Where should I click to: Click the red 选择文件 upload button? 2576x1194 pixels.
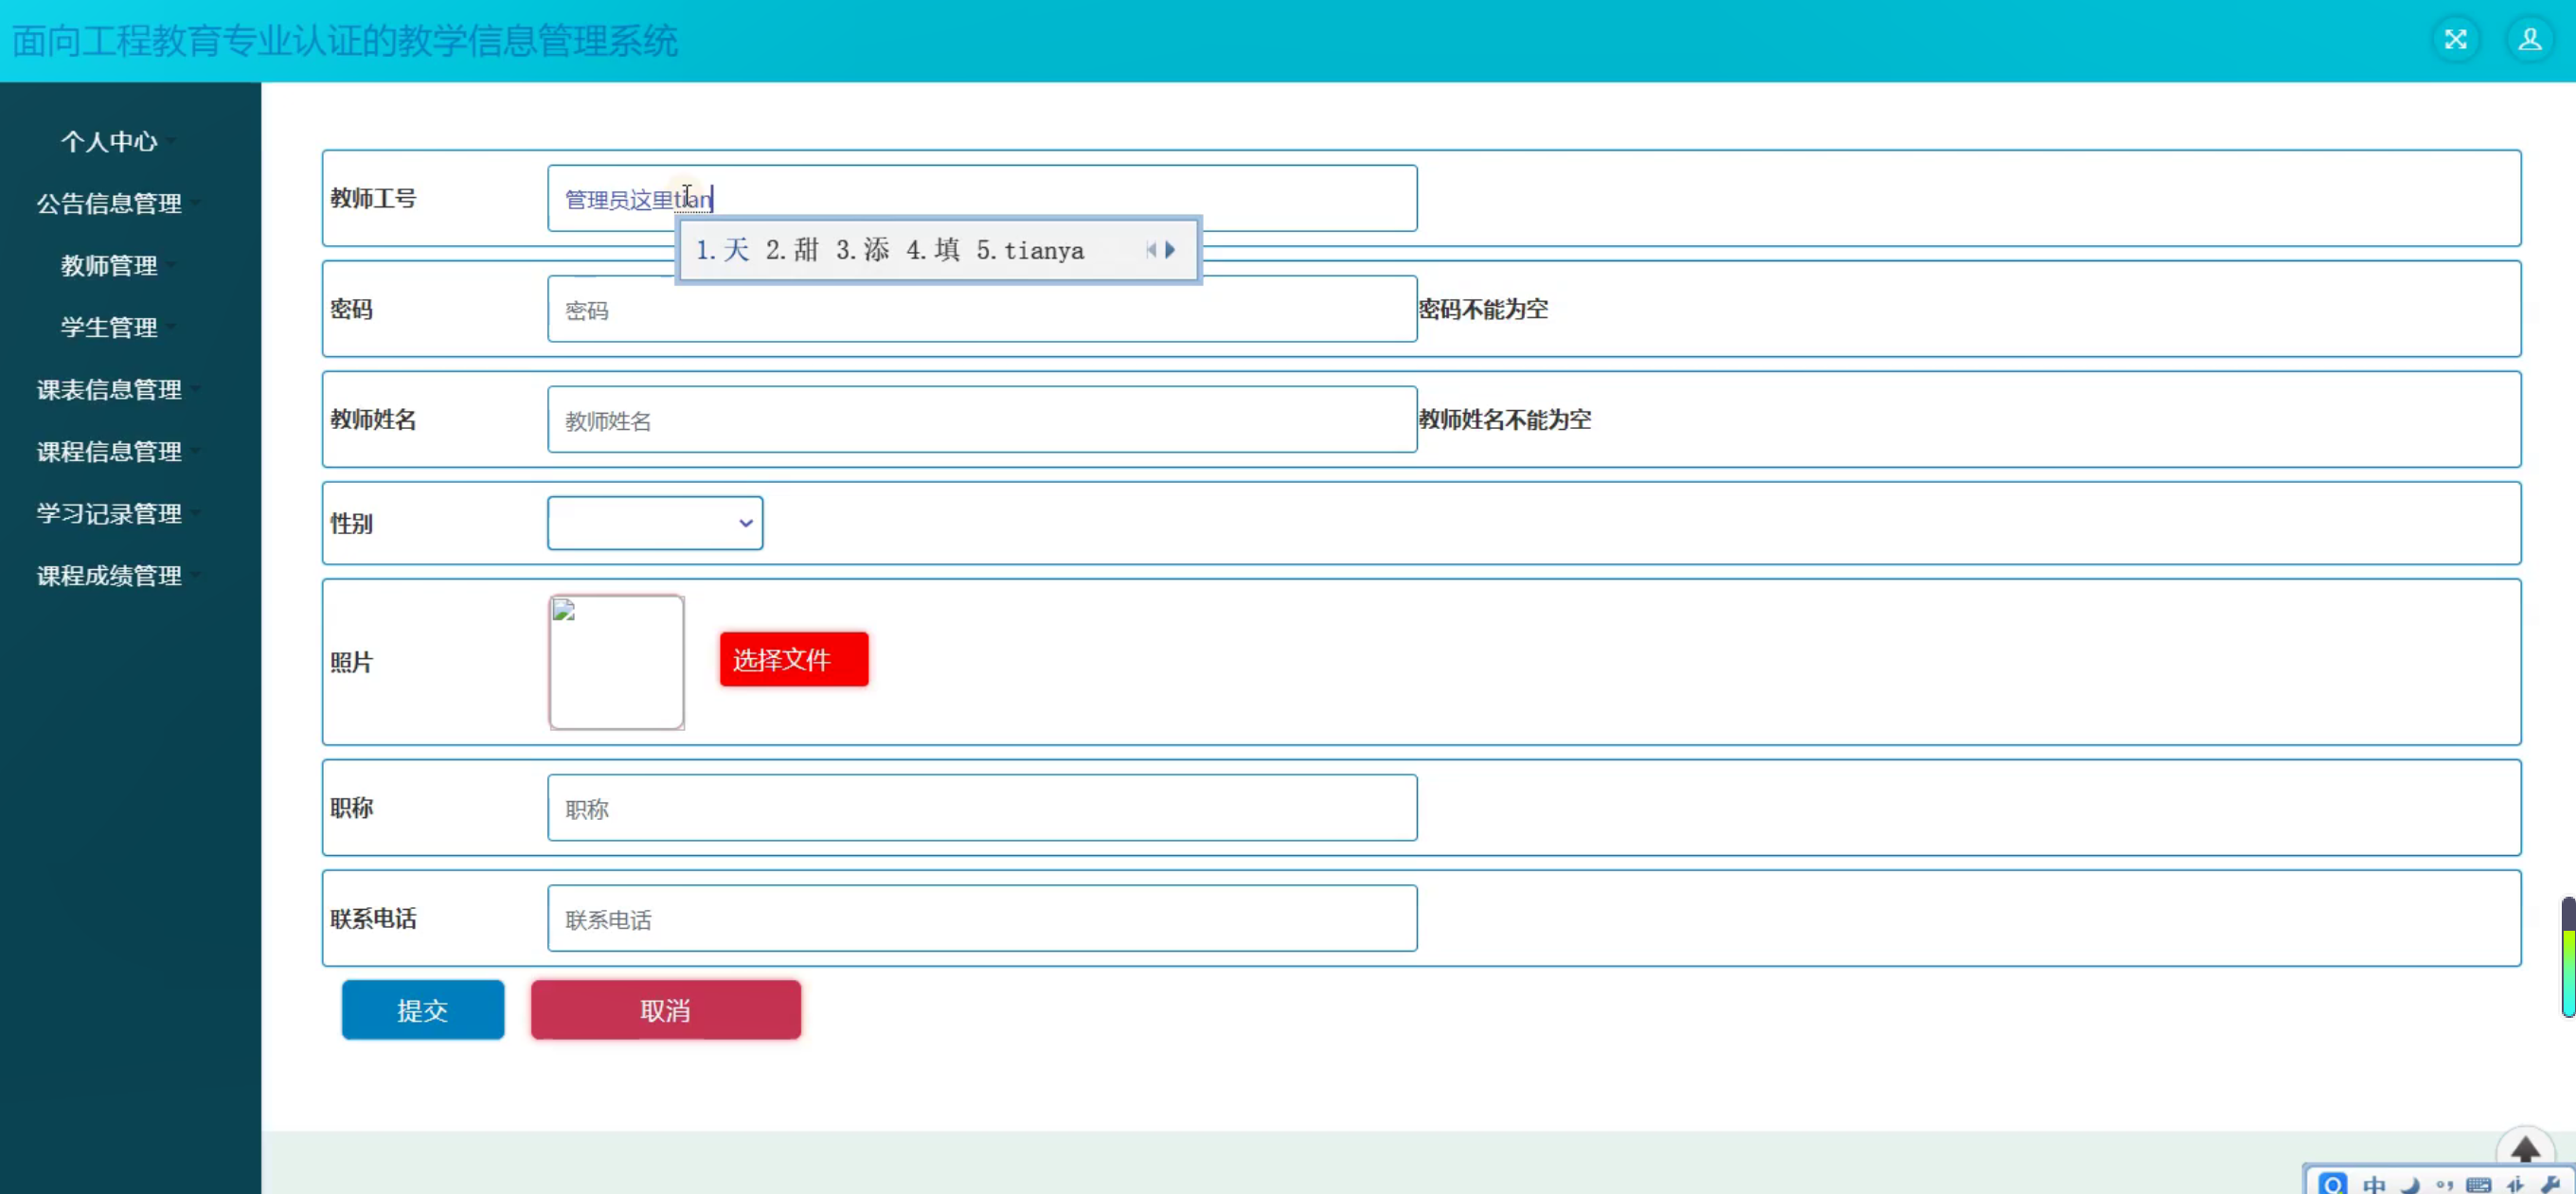793,660
